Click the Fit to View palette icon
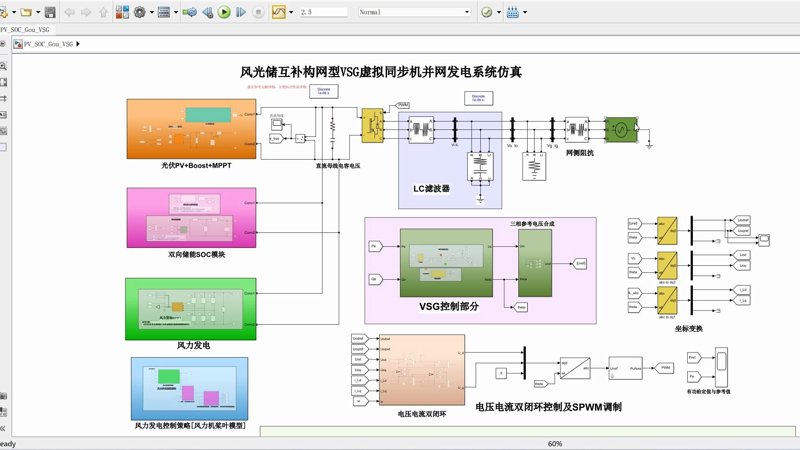Screen dimensions: 800x450 tap(3, 82)
